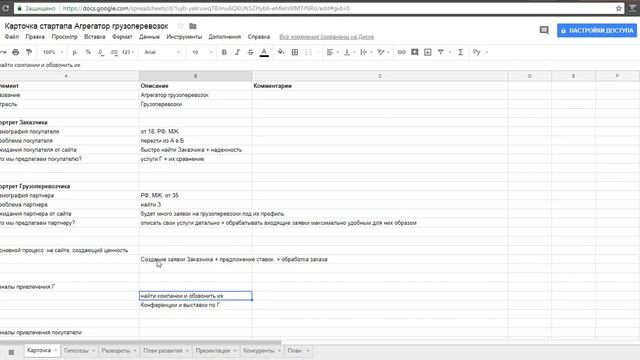Screen dimensions: 640x360
Task: Bookmark page with the browser star icon
Action: click(619, 8)
